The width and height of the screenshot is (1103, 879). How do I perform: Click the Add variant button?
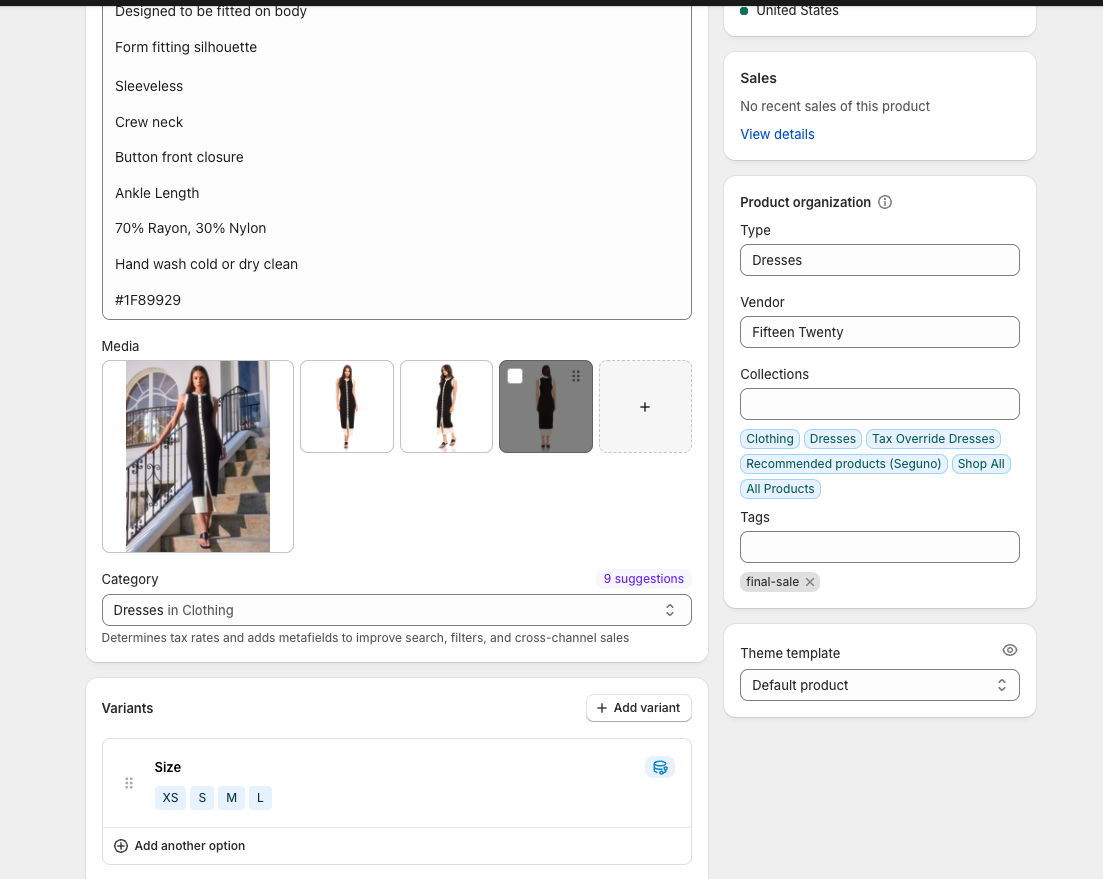(638, 708)
